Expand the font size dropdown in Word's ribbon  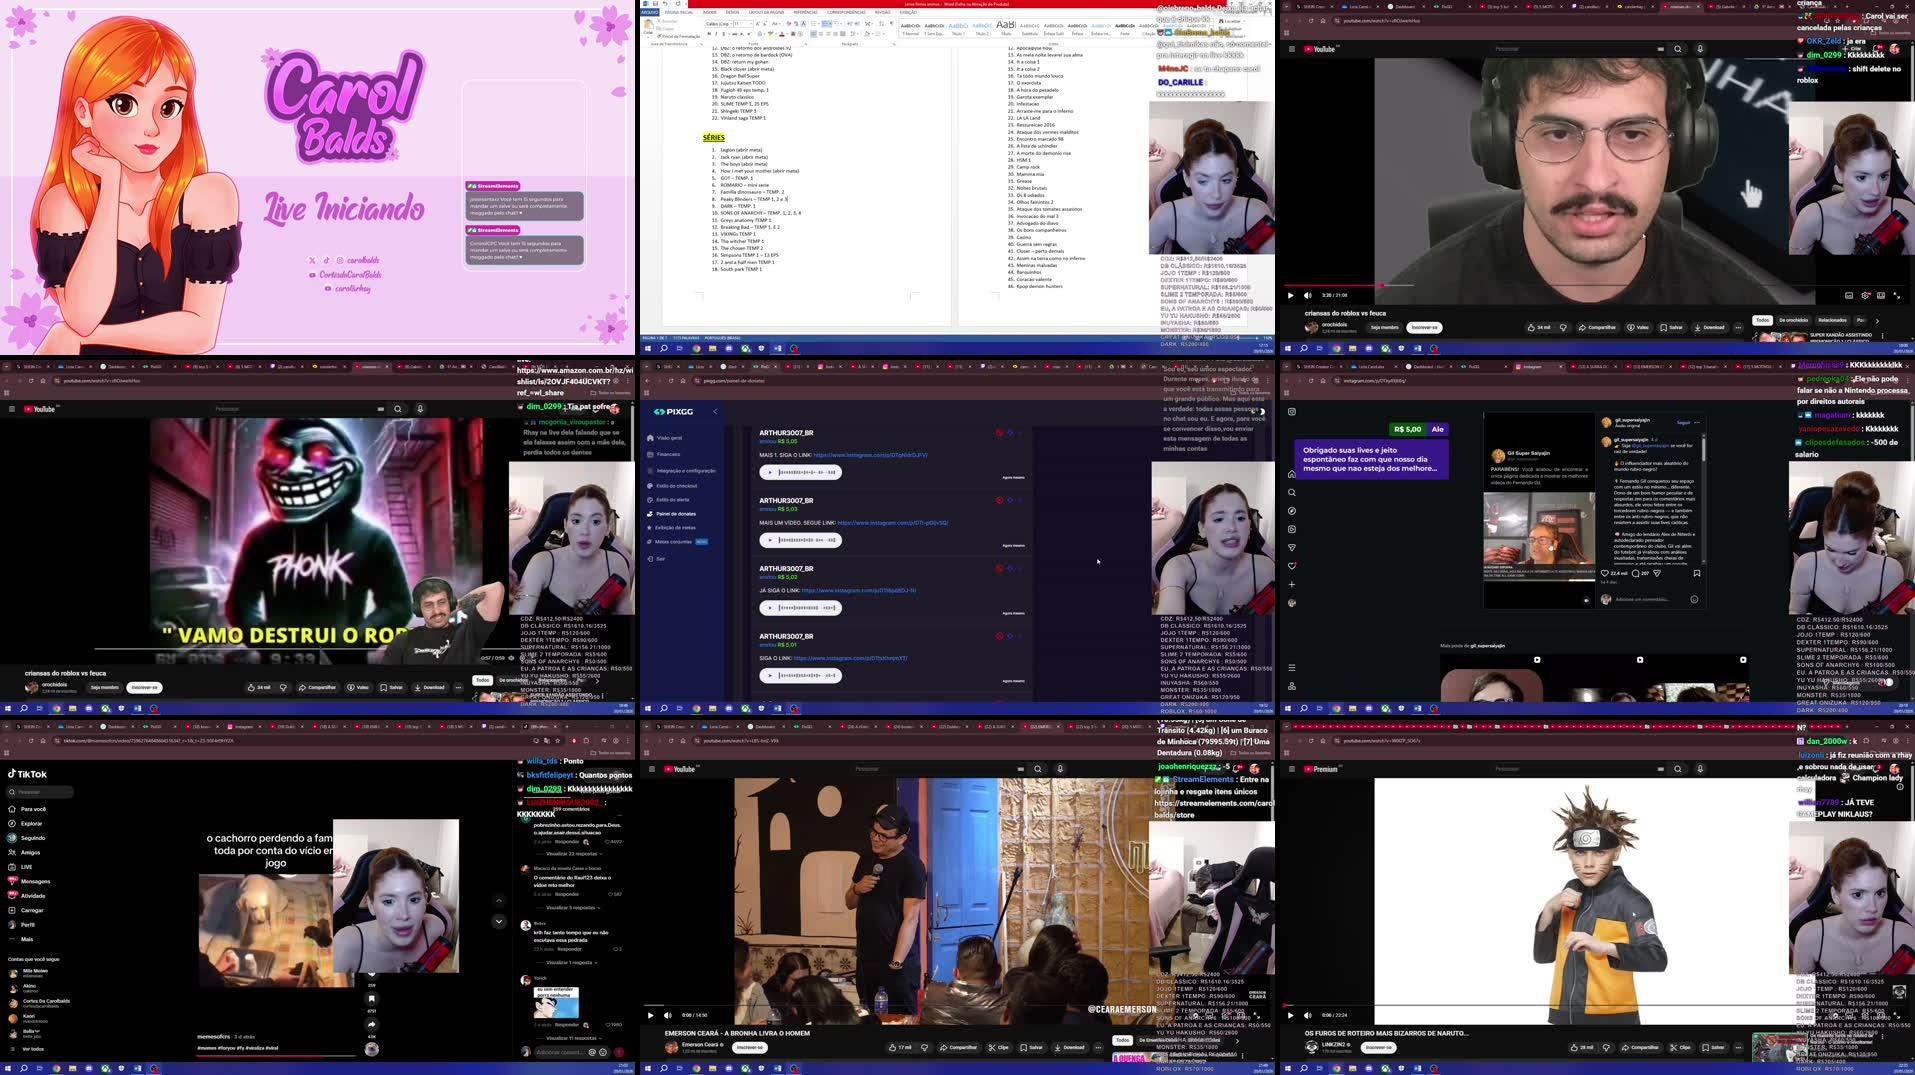[751, 24]
